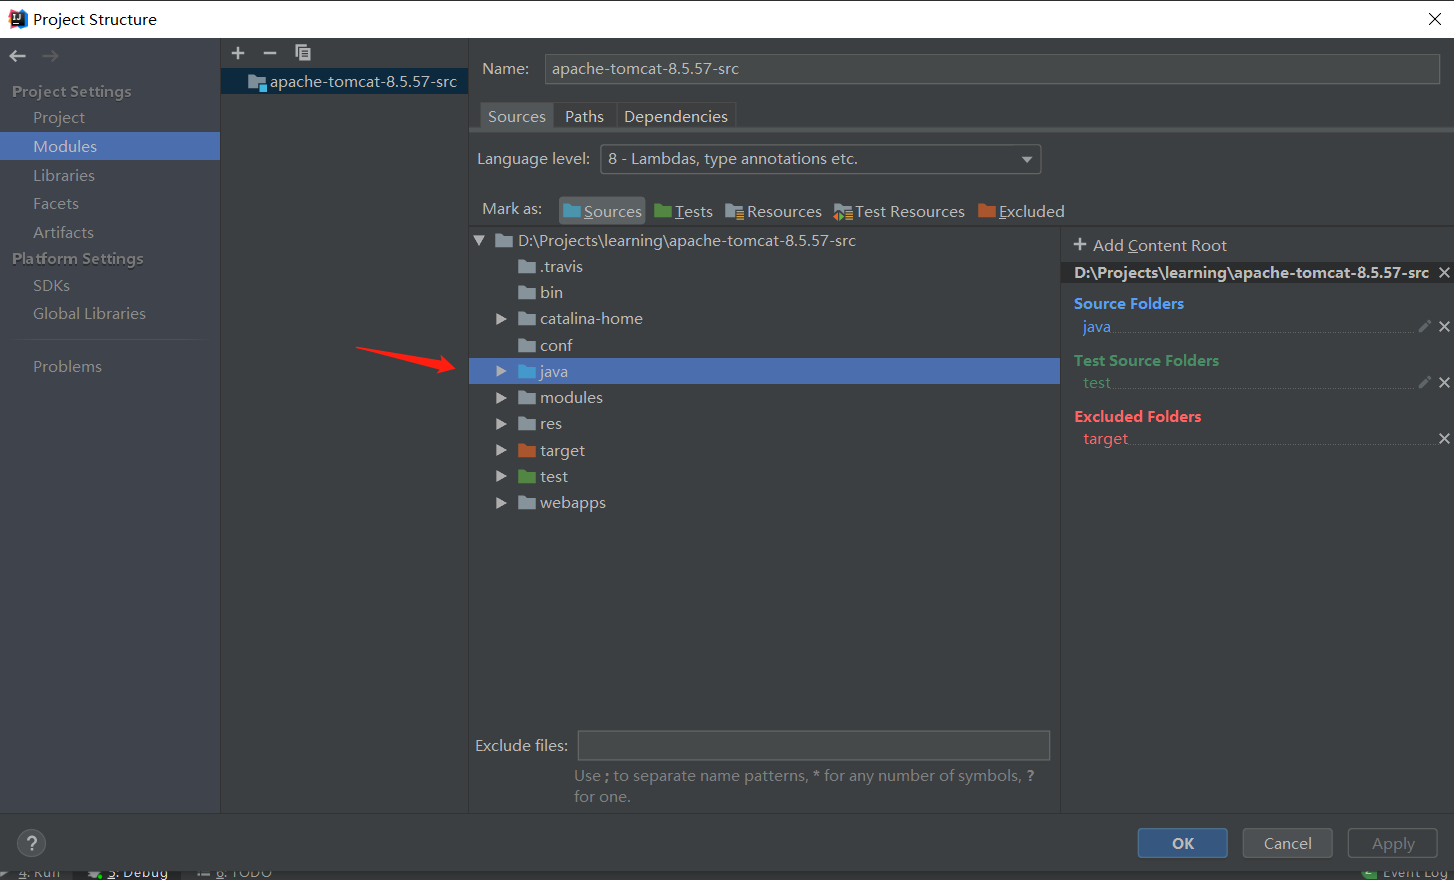Click the Cancel button
The width and height of the screenshot is (1454, 880).
coord(1287,843)
